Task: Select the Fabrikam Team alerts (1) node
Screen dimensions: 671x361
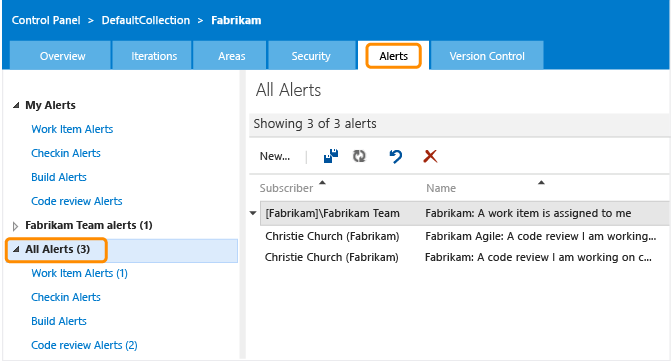Action: click(x=89, y=225)
